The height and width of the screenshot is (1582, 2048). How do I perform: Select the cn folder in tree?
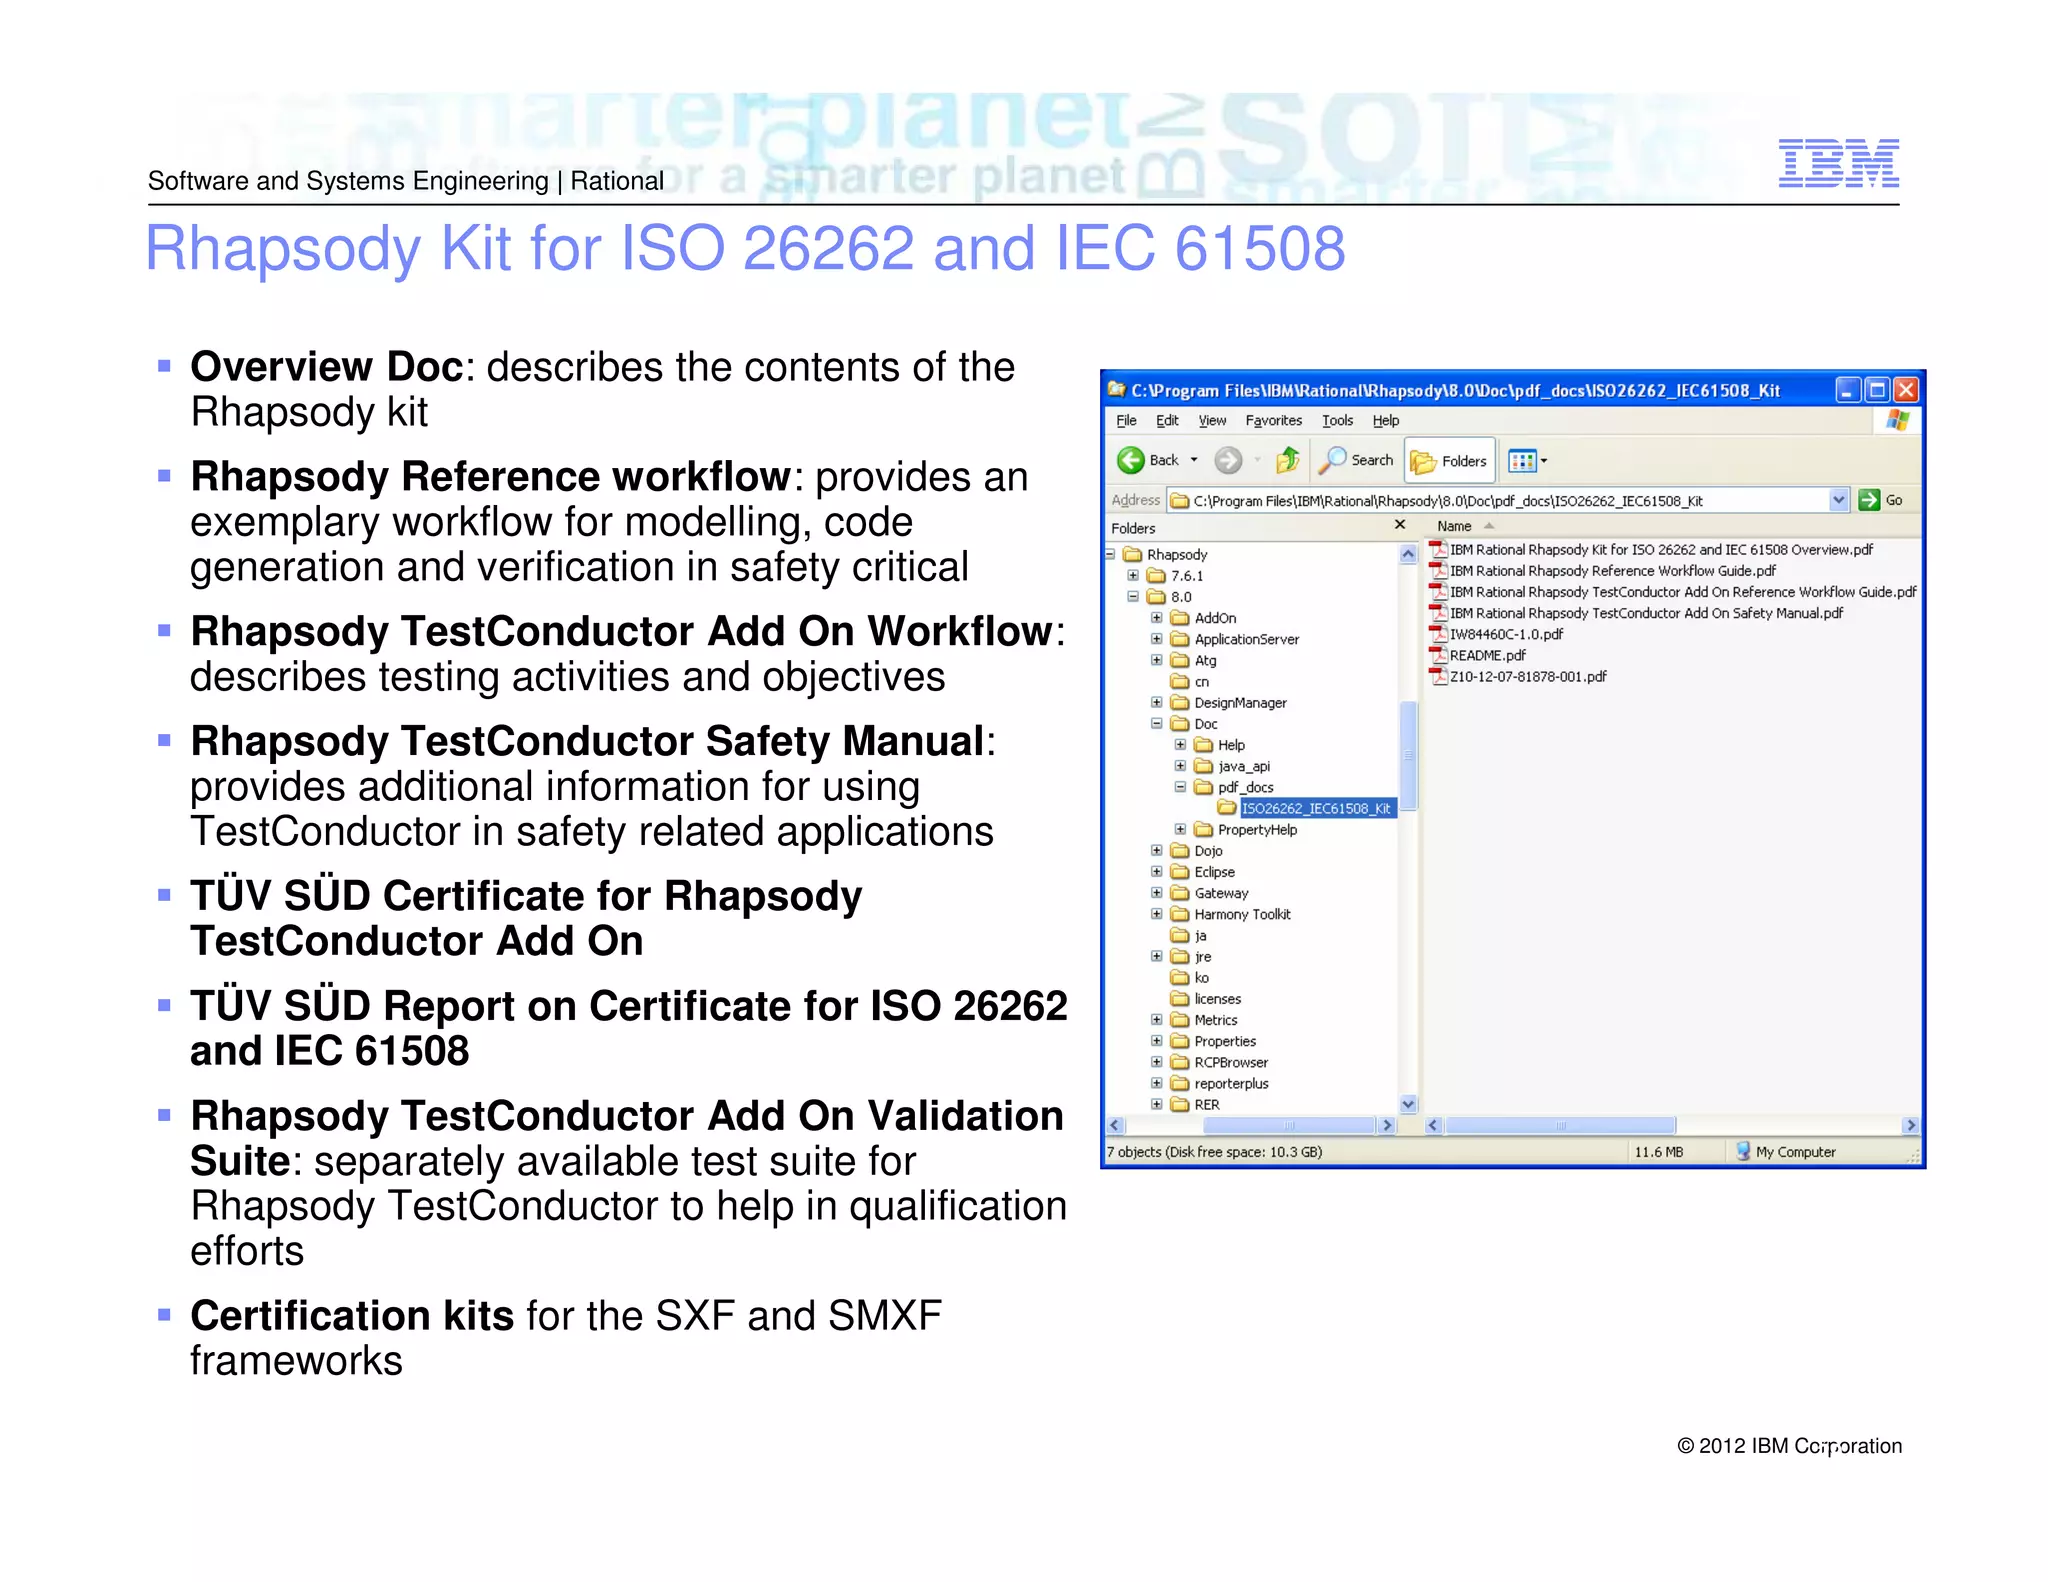pos(1190,681)
